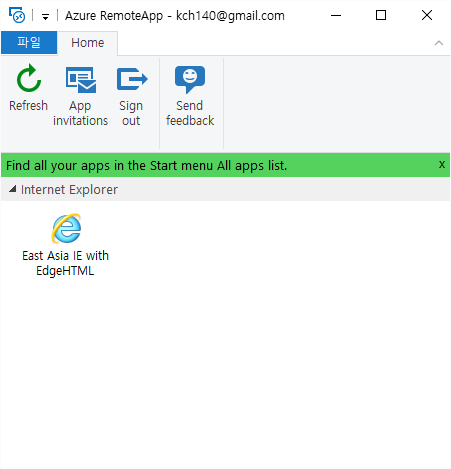The image size is (451, 469).
Task: Click the Azure RemoteApp title bar icon
Action: click(17, 15)
